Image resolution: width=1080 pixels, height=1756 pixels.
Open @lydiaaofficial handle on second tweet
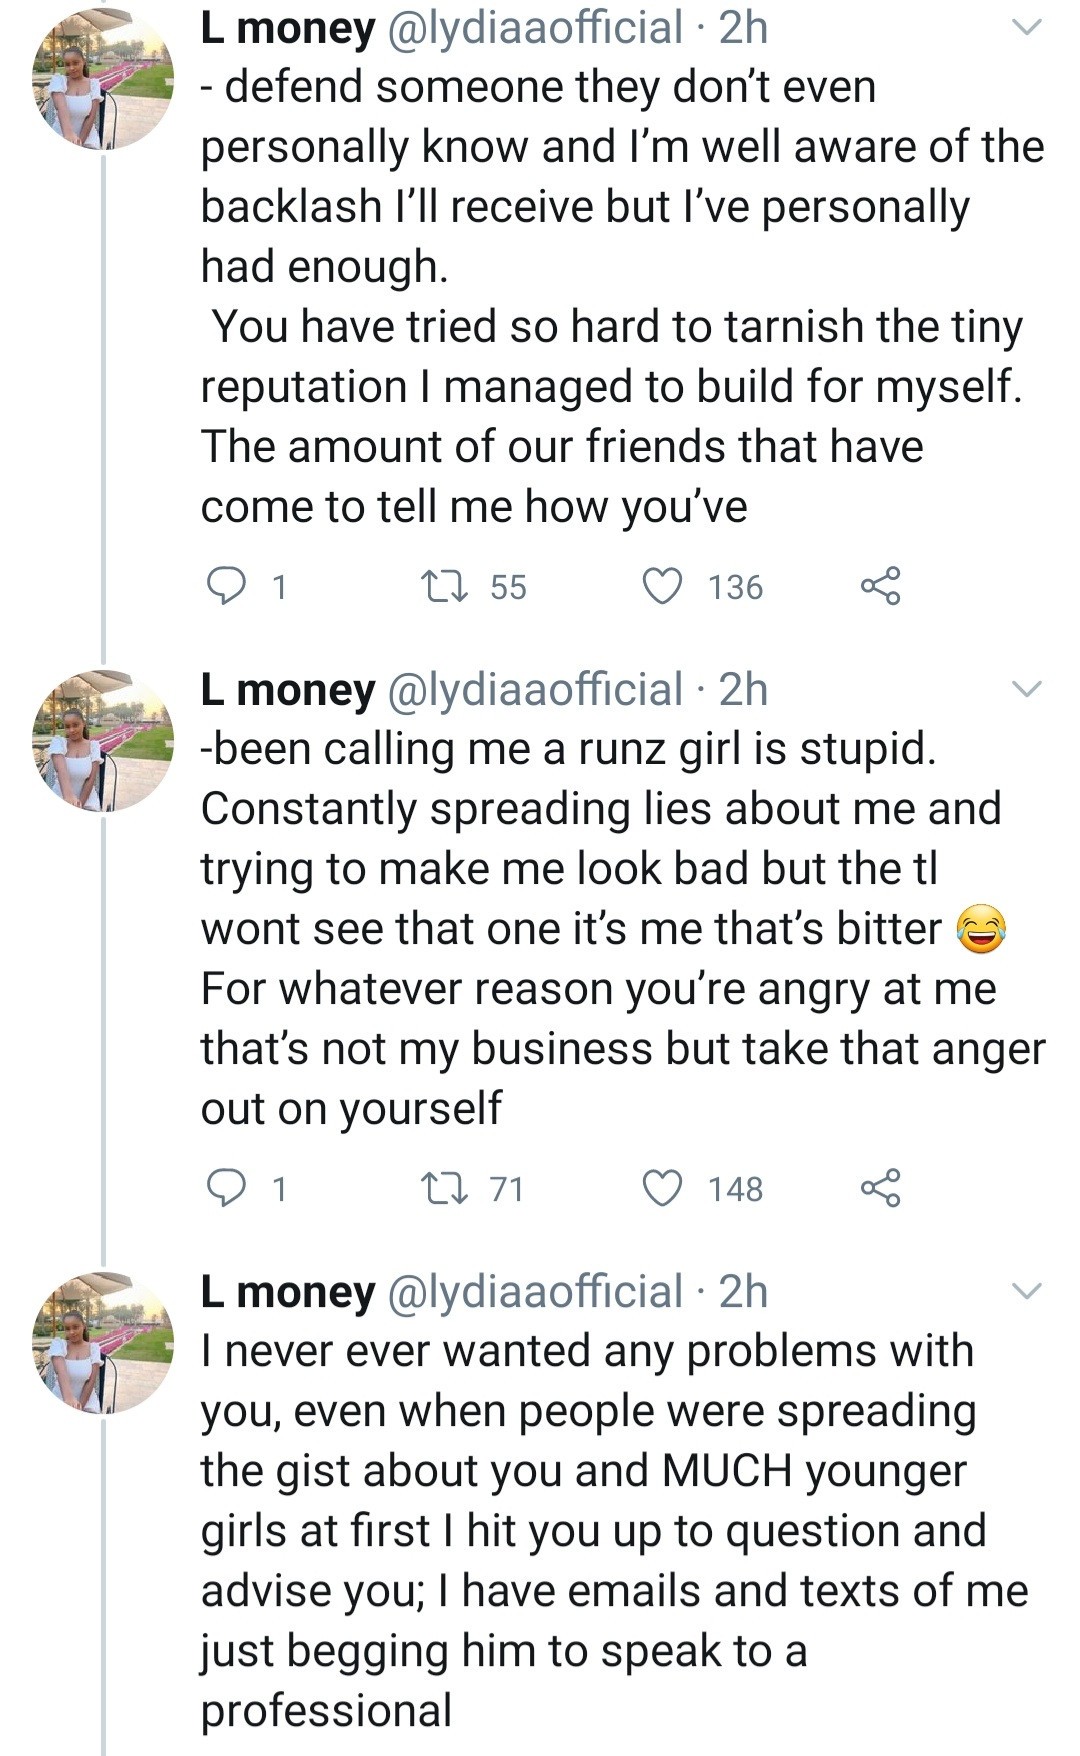pos(534,690)
